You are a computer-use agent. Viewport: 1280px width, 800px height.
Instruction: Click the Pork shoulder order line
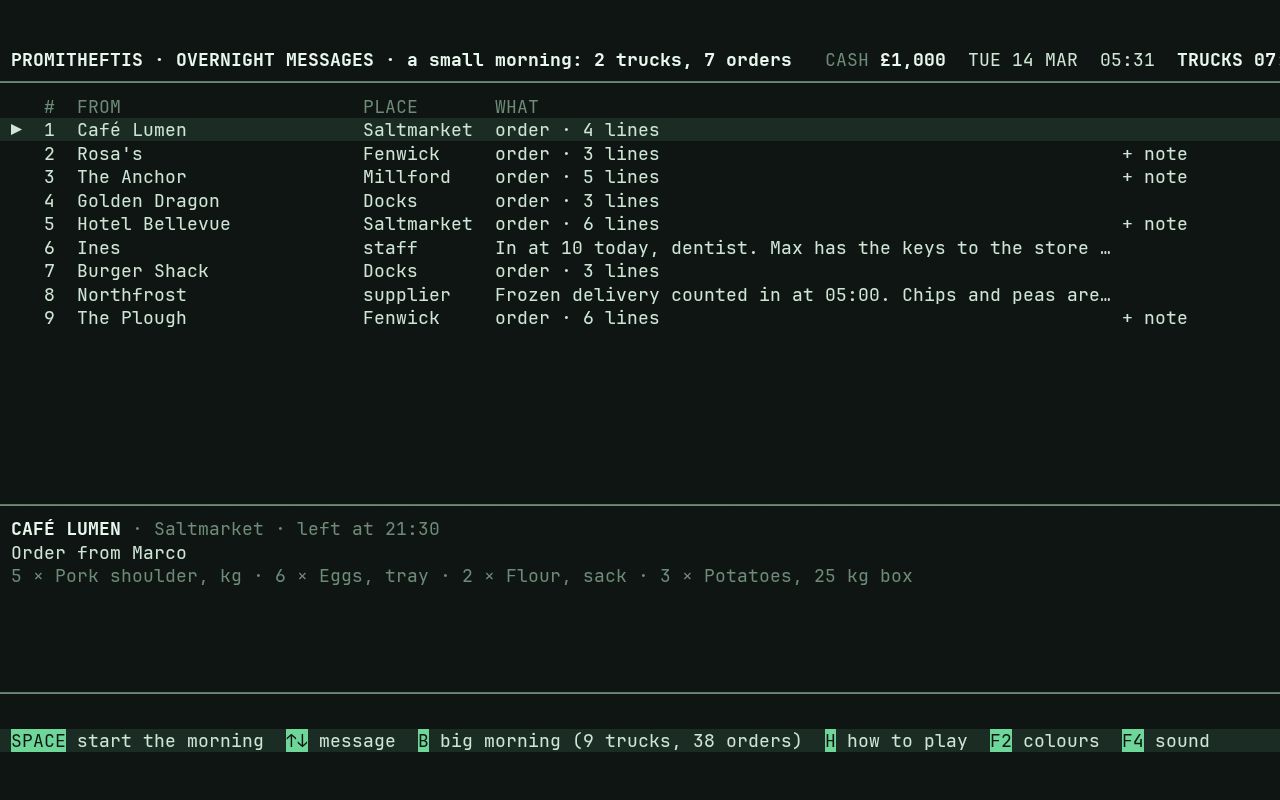click(x=126, y=576)
